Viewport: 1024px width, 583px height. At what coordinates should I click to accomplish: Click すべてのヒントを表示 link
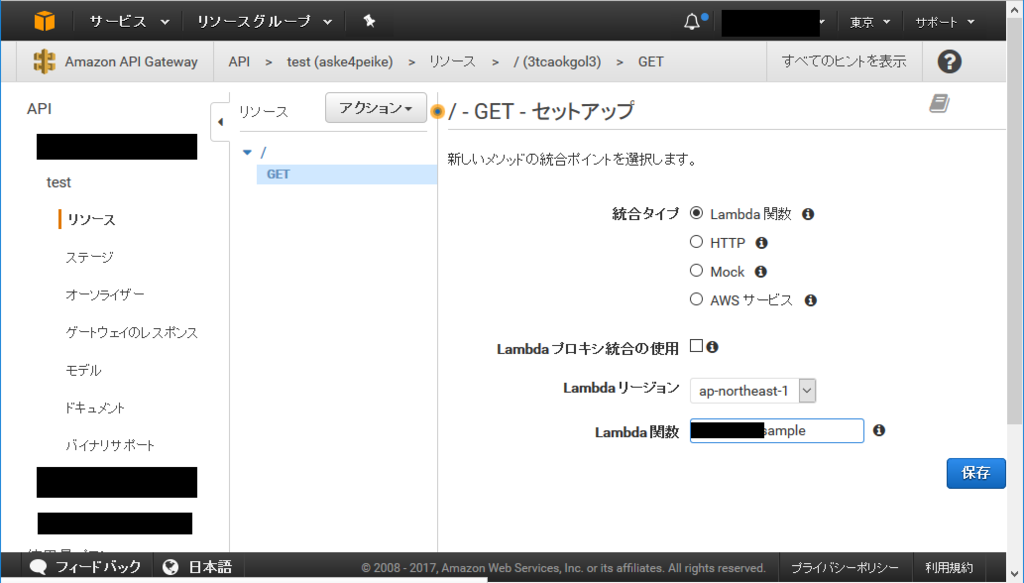point(844,61)
